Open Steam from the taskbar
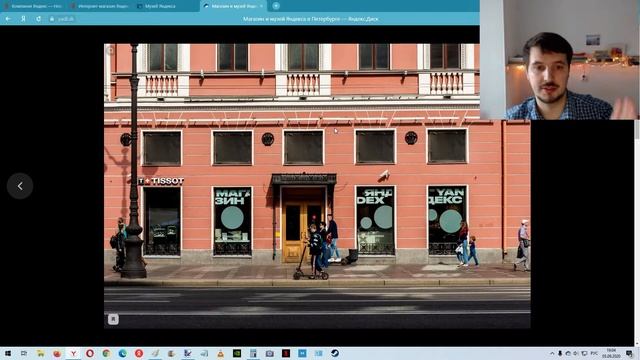 pos(335,353)
